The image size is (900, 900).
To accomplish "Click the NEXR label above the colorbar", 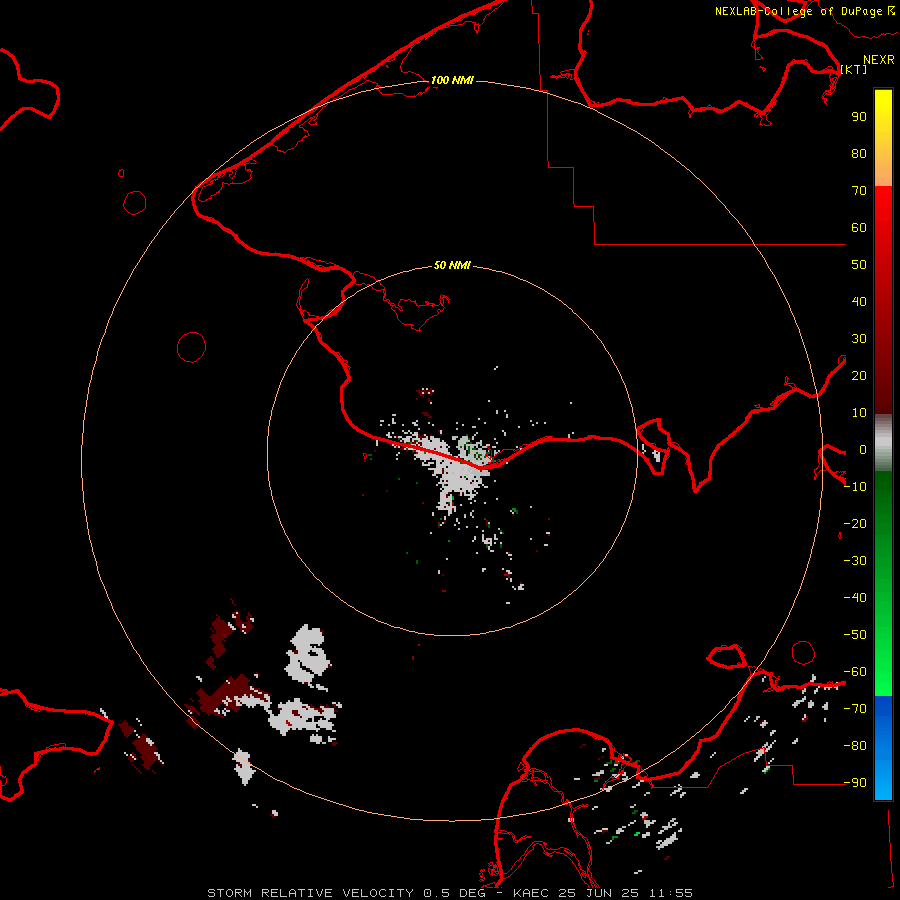I will 879,60.
